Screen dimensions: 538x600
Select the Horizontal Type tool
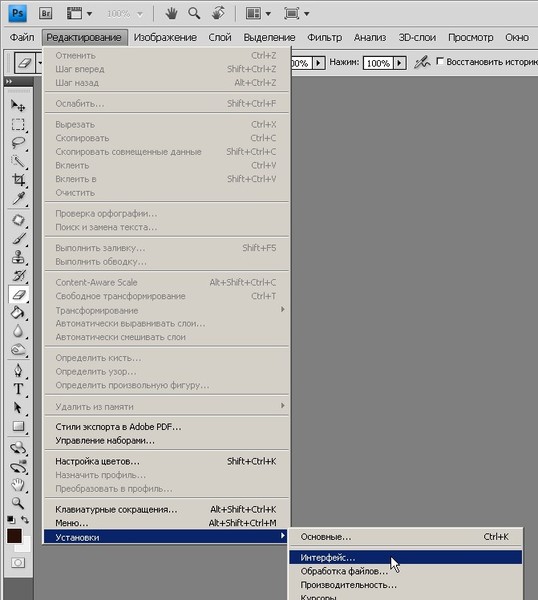[18, 389]
